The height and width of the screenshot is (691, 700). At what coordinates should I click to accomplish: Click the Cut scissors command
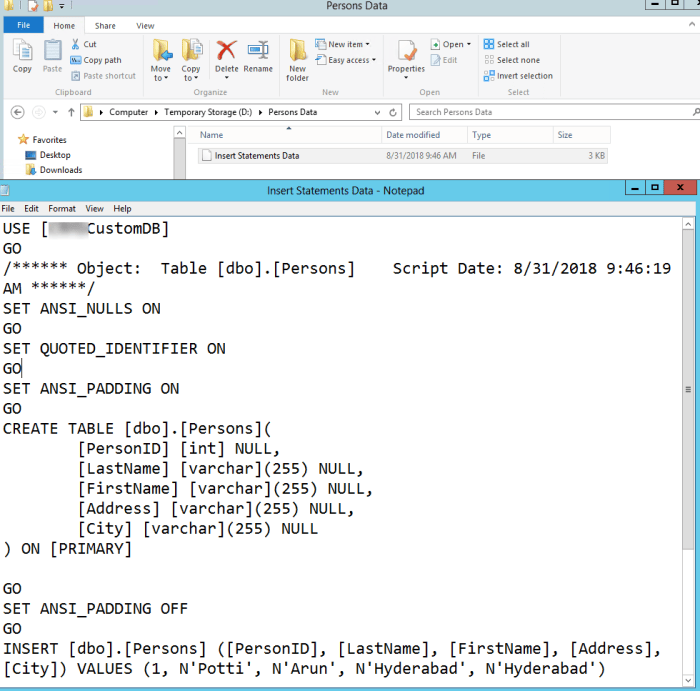coord(83,44)
